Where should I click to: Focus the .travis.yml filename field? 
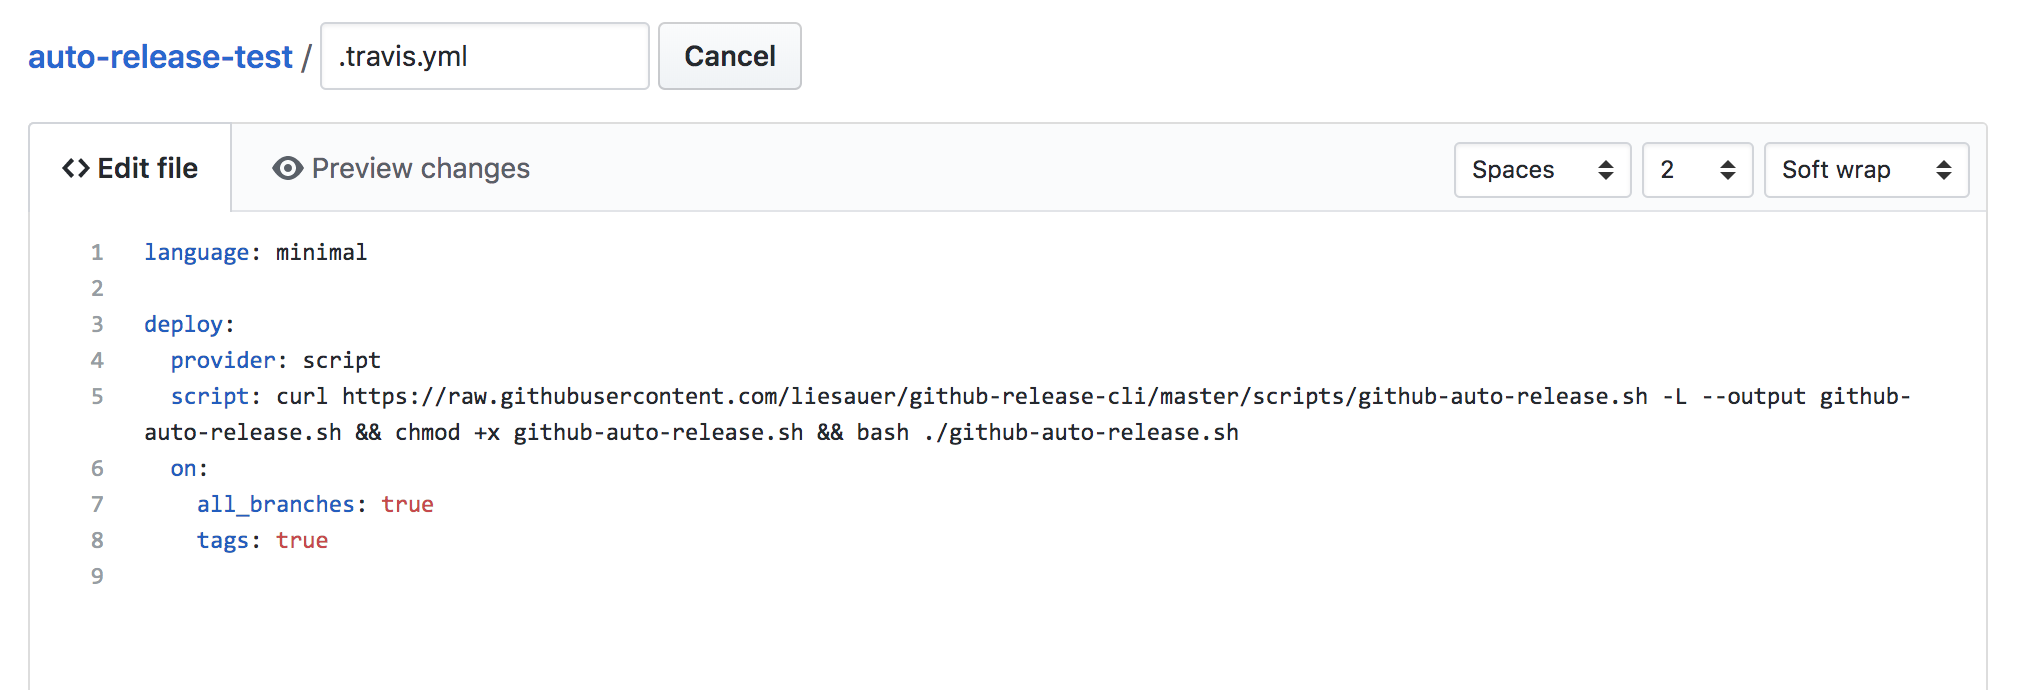tap(485, 56)
